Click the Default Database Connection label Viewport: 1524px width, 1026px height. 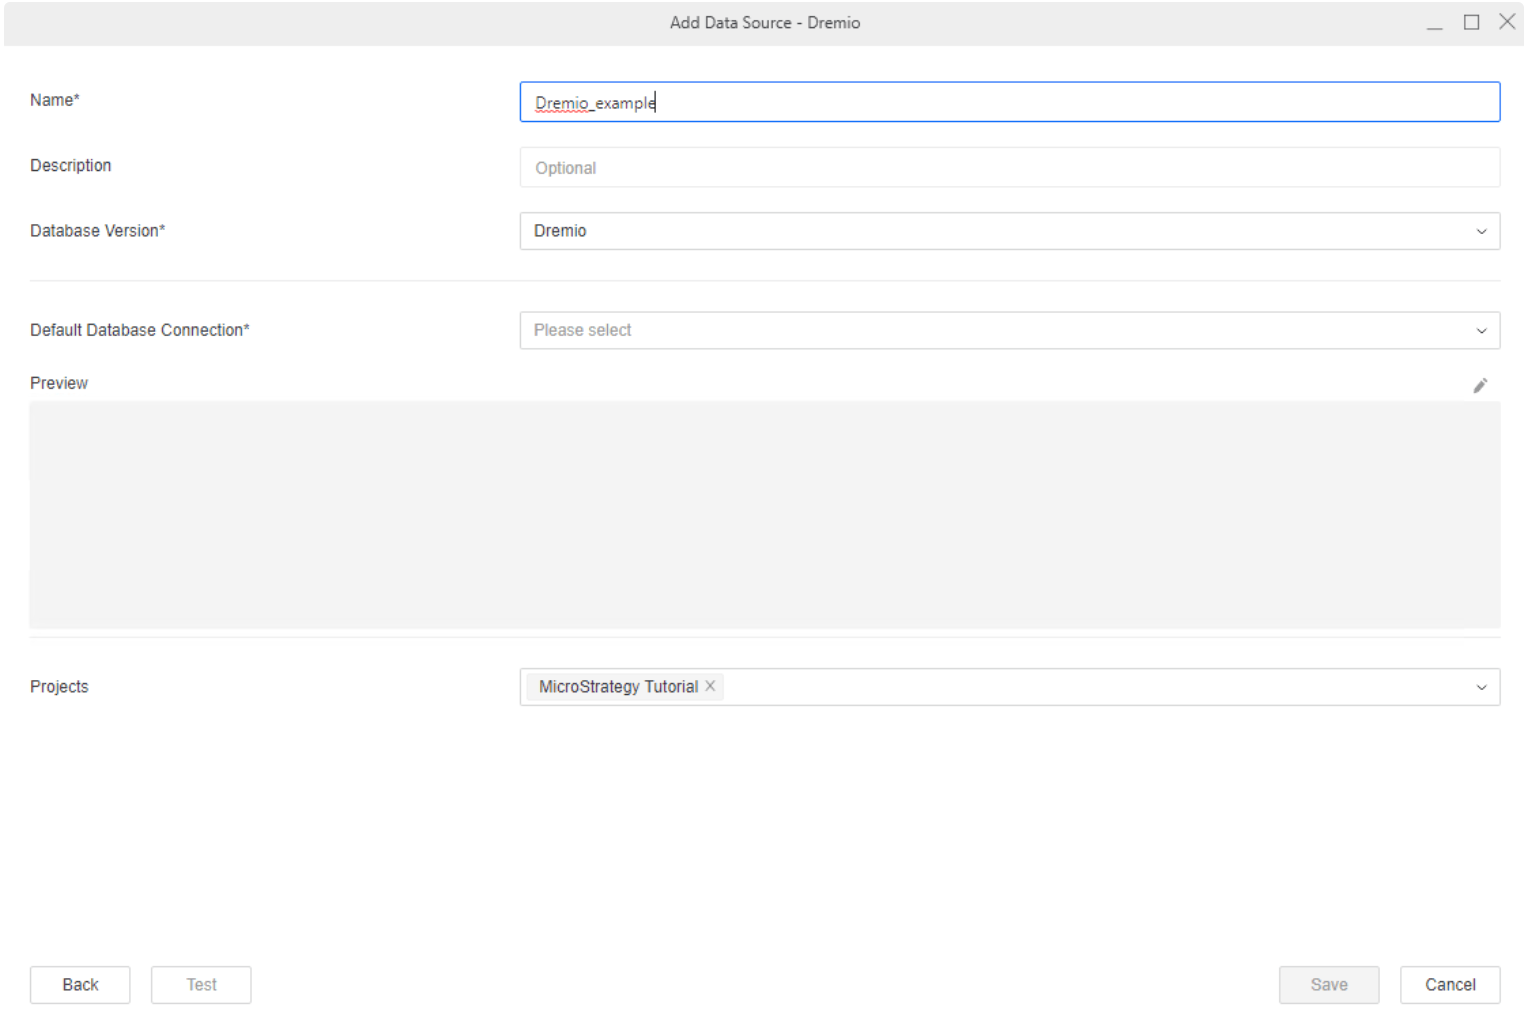[140, 330]
